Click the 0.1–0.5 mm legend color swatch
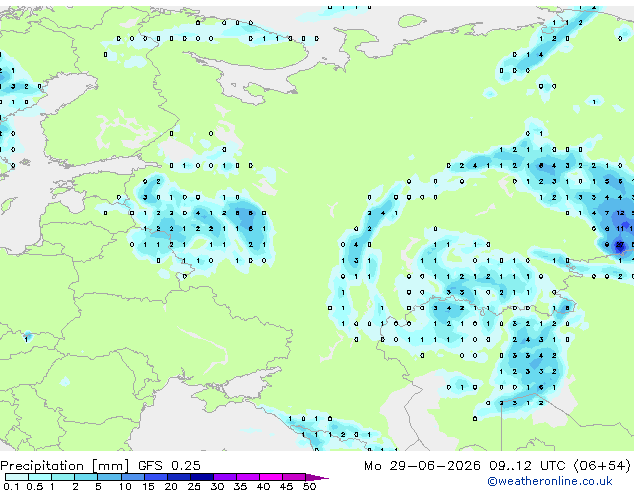The width and height of the screenshot is (634, 490). [x=17, y=477]
